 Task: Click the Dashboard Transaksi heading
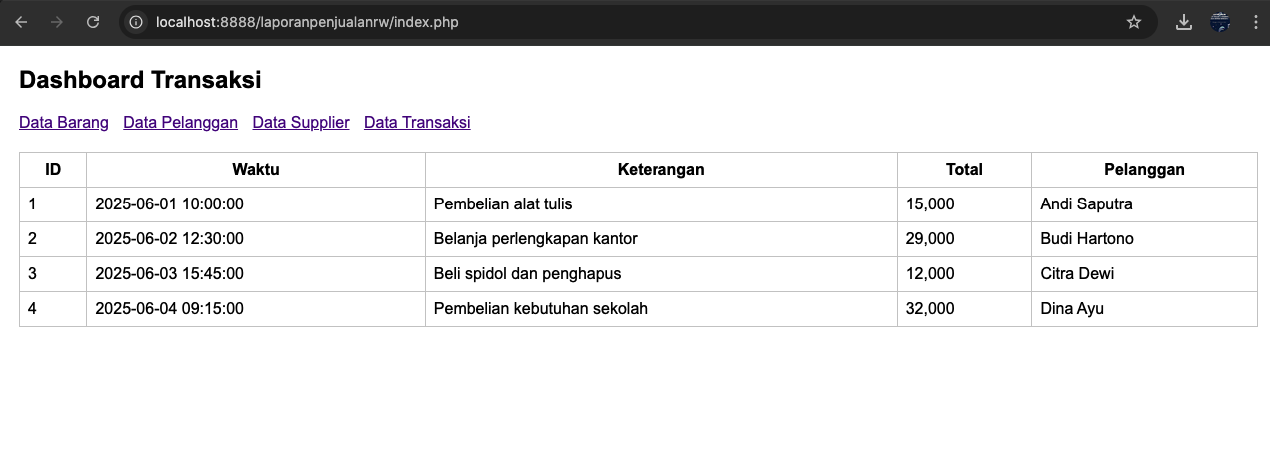[x=140, y=80]
